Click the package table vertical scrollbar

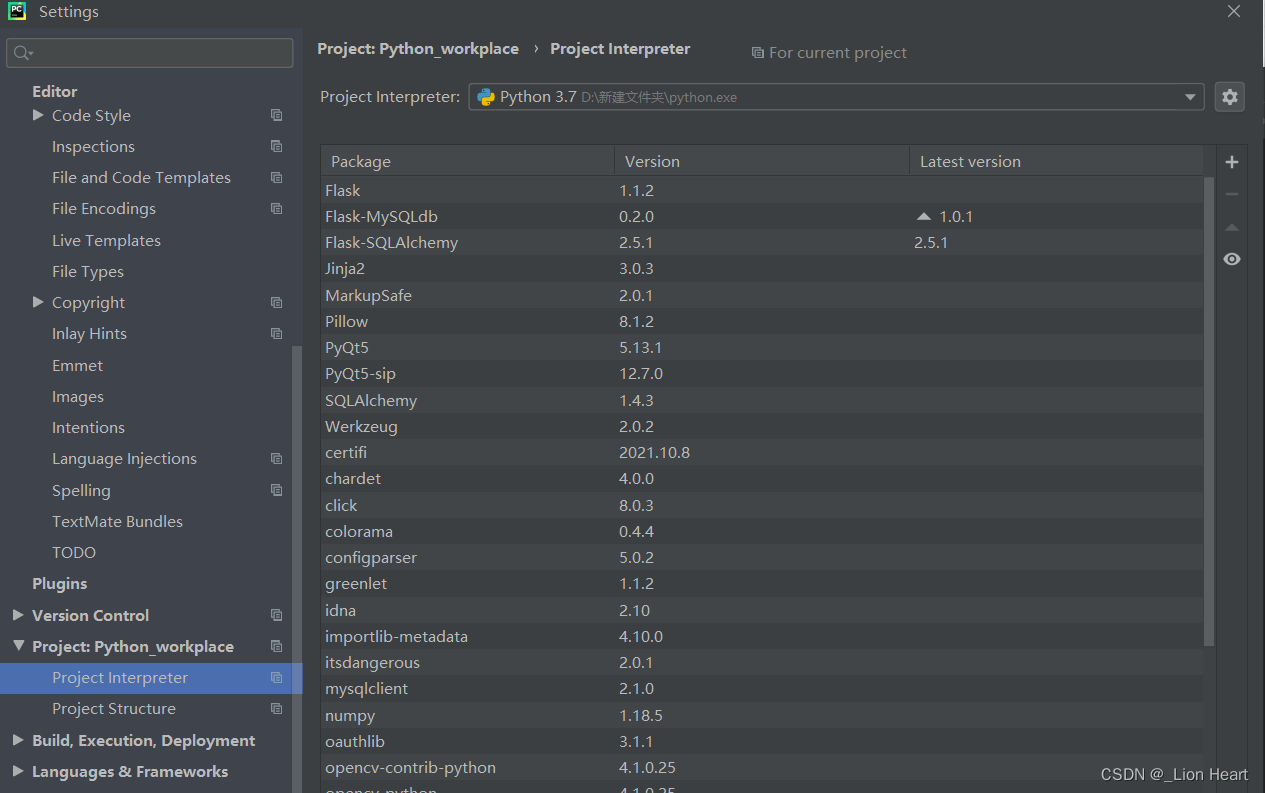point(1209,410)
